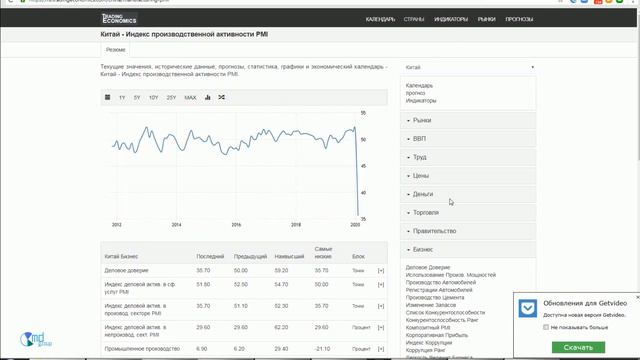Open sidebar link Корпоративная Прибыль

coord(437,335)
